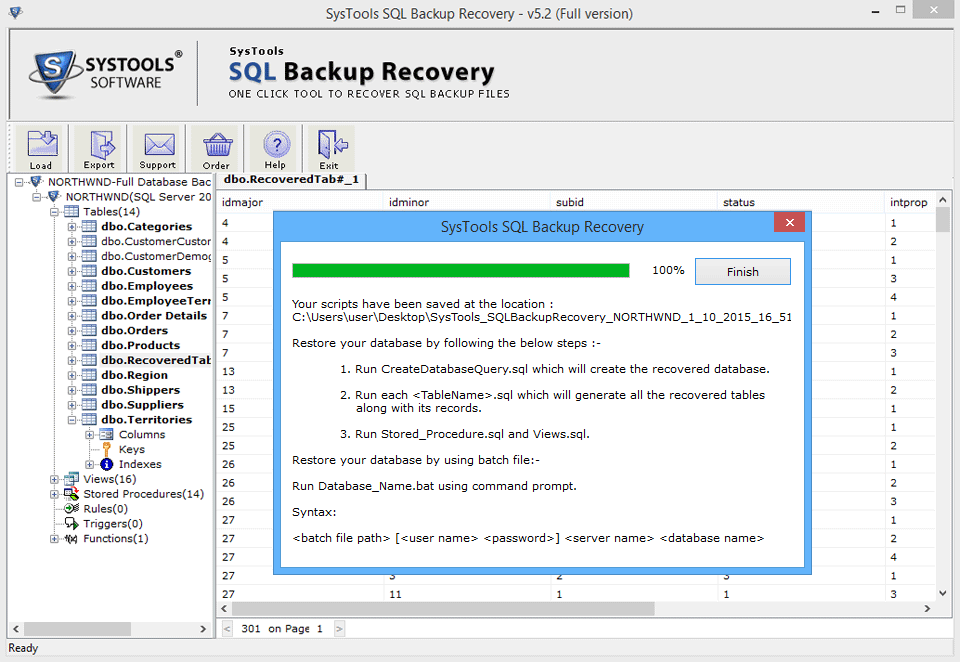The image size is (960, 662).
Task: Select dbo.EmployeeTerr in the tree
Action: (156, 301)
